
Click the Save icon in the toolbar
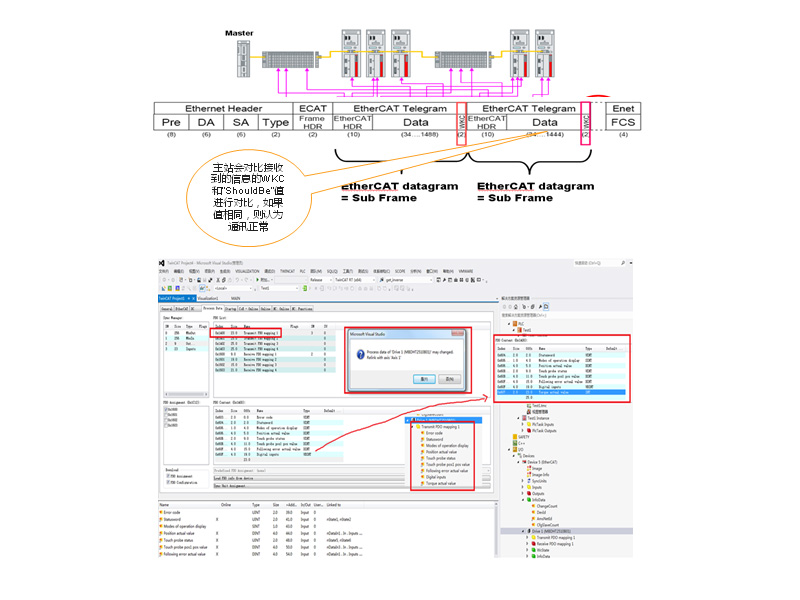click(198, 280)
